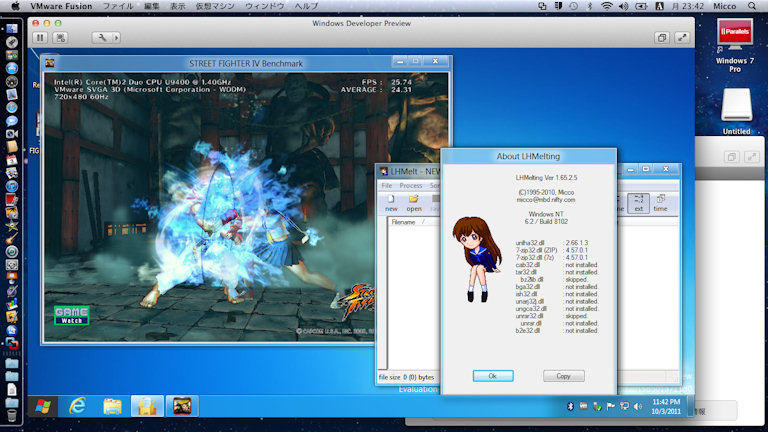Click the open archive icon in LHMelt toolbar
Image resolution: width=768 pixels, height=432 pixels.
coord(414,203)
